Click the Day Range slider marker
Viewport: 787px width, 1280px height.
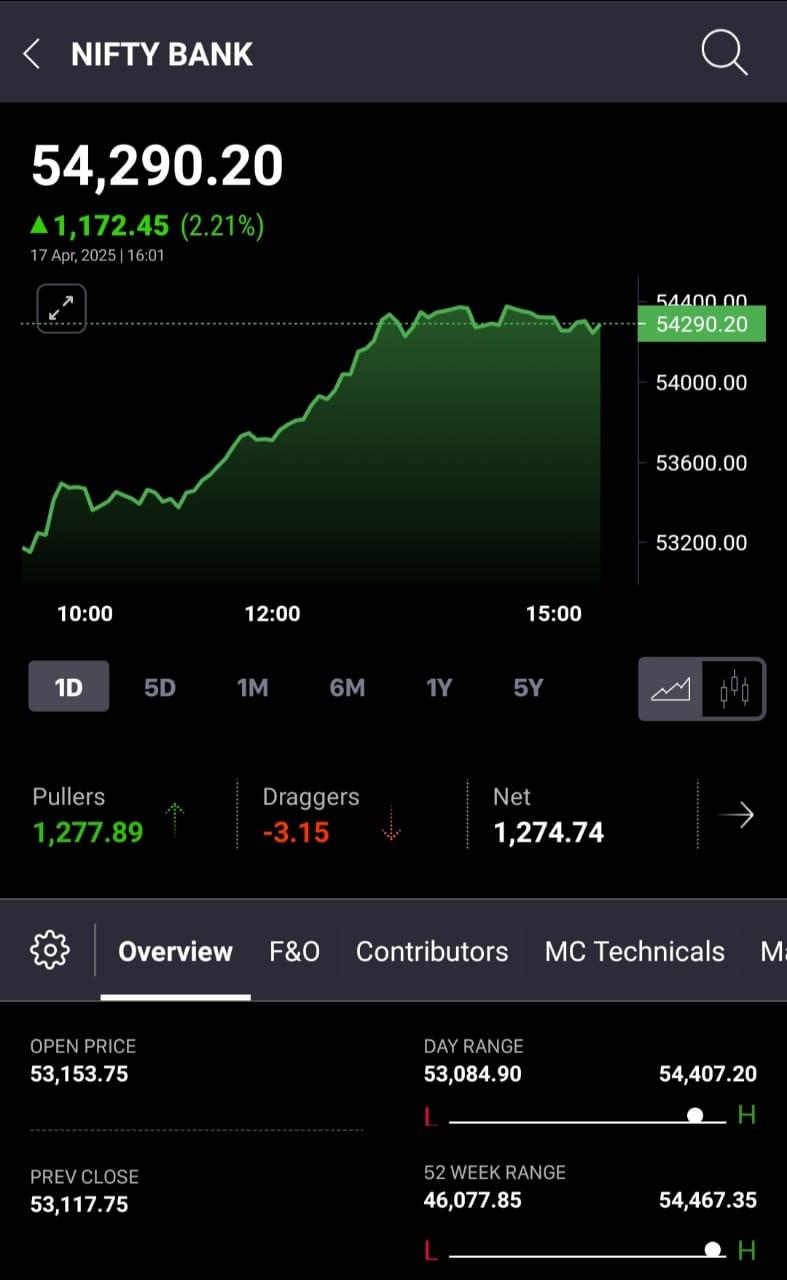point(695,1115)
